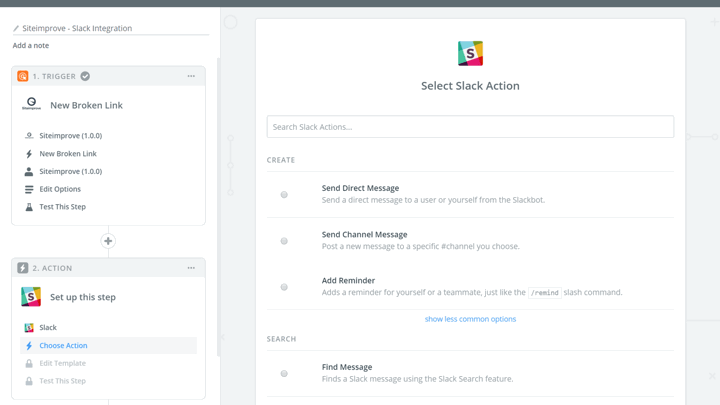Collapse options via show less common options
720x405 pixels.
point(470,319)
